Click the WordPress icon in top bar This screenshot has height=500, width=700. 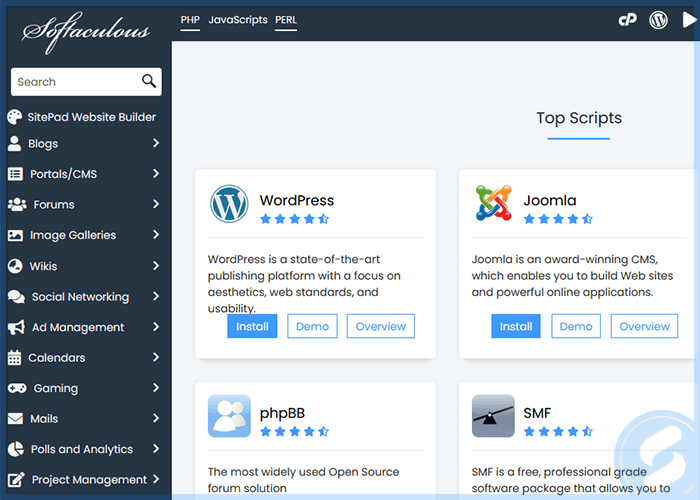click(x=658, y=20)
